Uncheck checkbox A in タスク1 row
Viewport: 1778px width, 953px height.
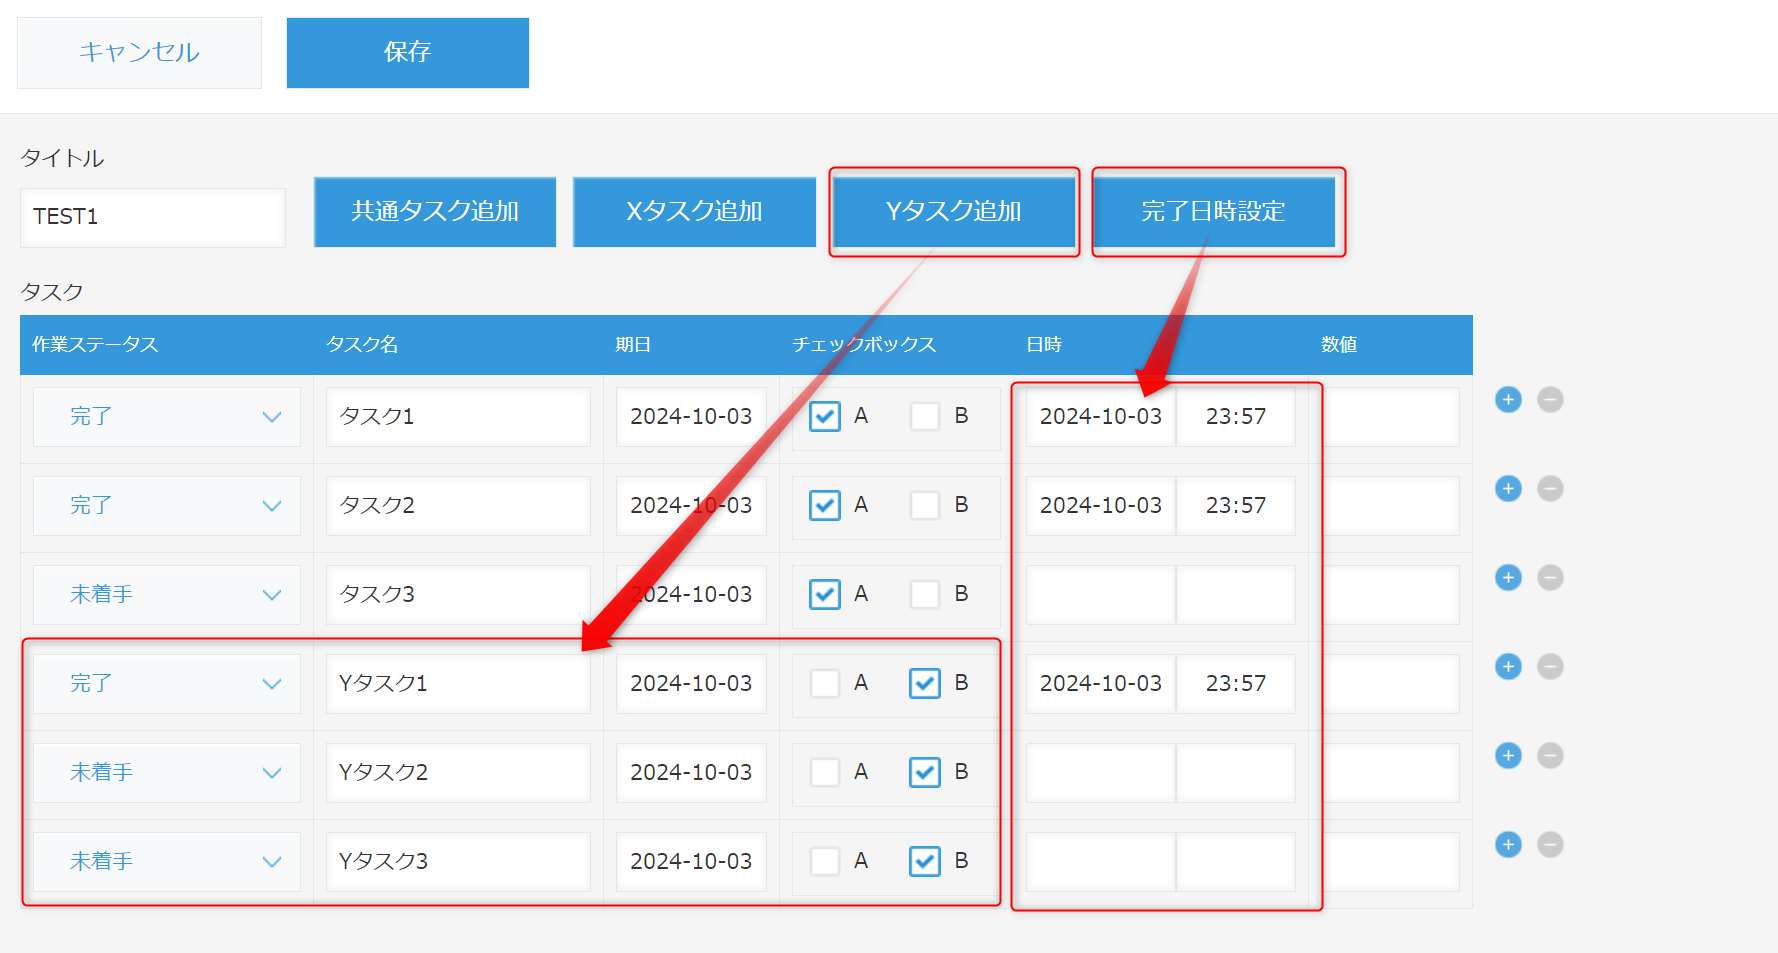[x=825, y=416]
